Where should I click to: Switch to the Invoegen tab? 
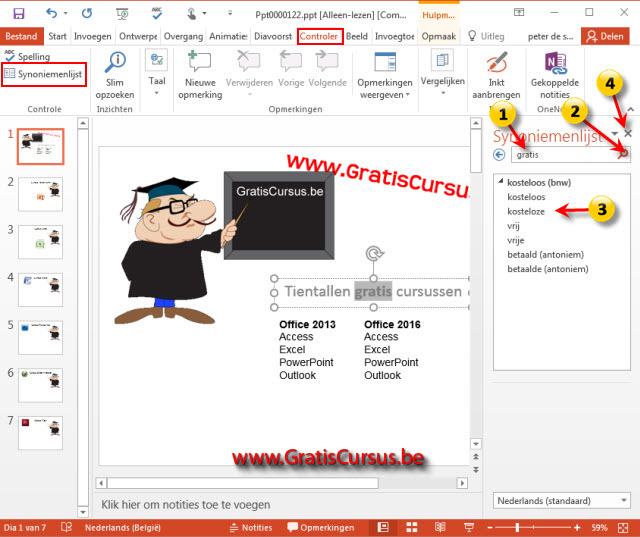pyautogui.click(x=93, y=36)
